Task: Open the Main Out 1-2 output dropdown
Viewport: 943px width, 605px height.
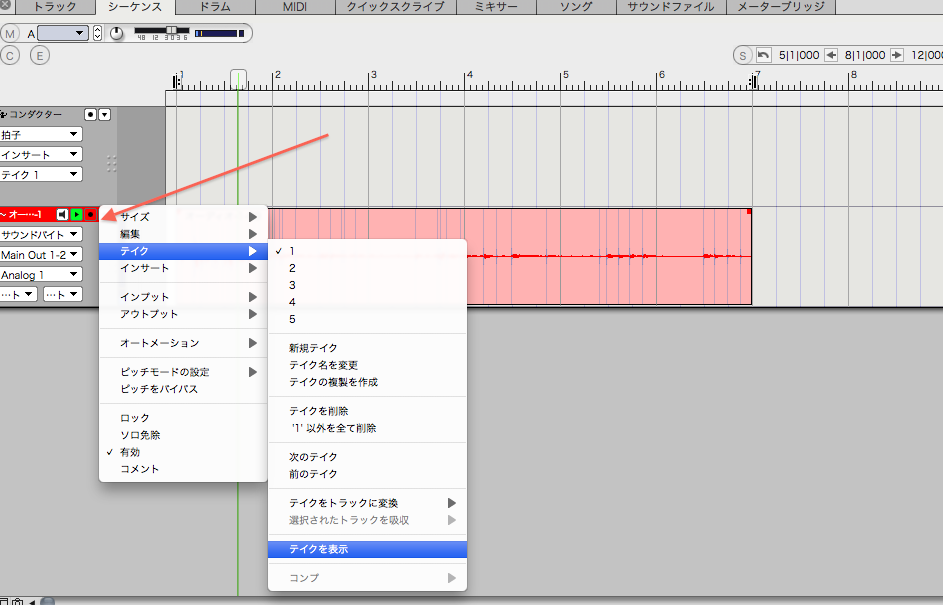Action: click(x=41, y=254)
